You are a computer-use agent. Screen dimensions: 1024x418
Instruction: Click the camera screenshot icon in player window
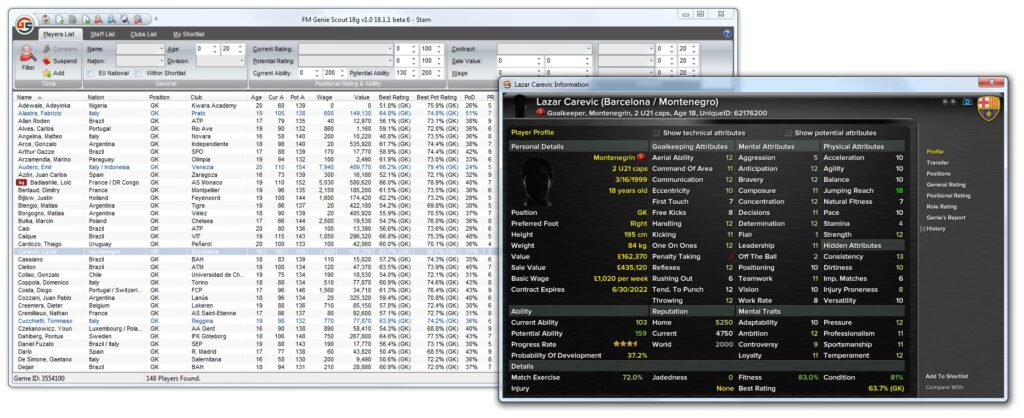966,101
